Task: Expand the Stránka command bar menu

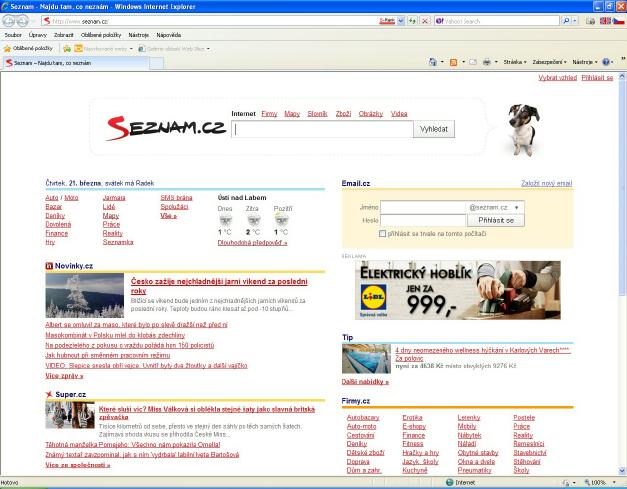Action: [x=515, y=62]
